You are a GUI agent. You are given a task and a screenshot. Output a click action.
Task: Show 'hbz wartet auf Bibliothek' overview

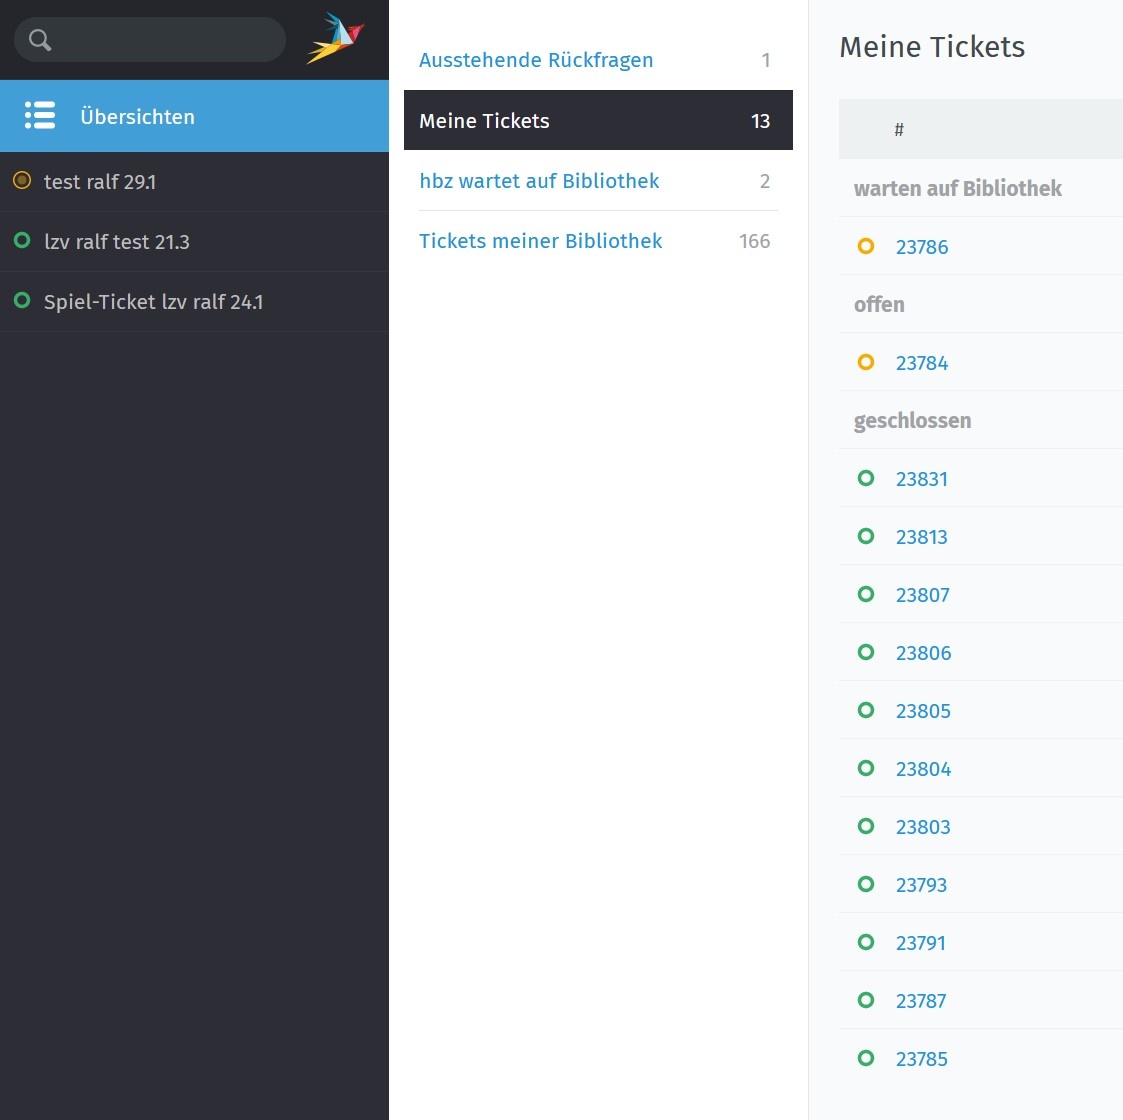click(x=539, y=181)
